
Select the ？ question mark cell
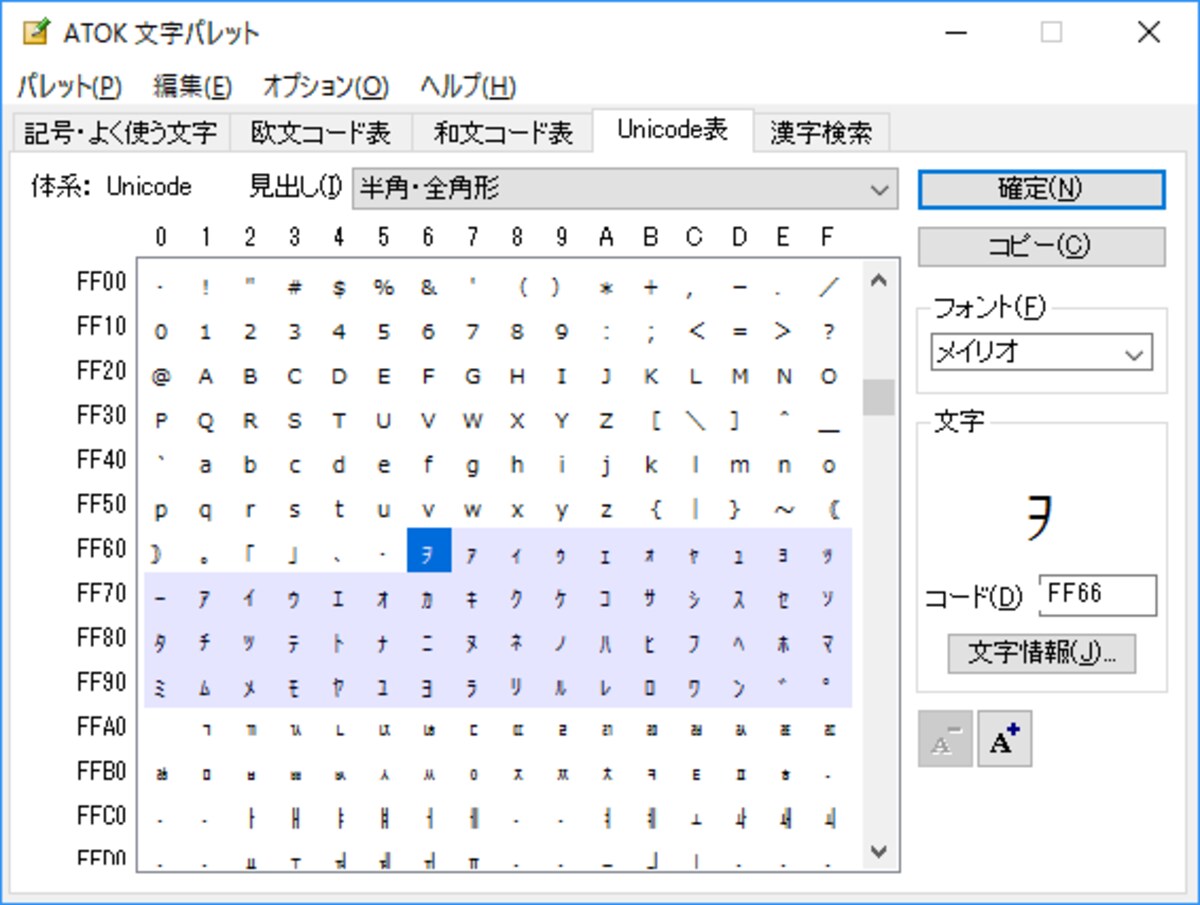pos(829,331)
